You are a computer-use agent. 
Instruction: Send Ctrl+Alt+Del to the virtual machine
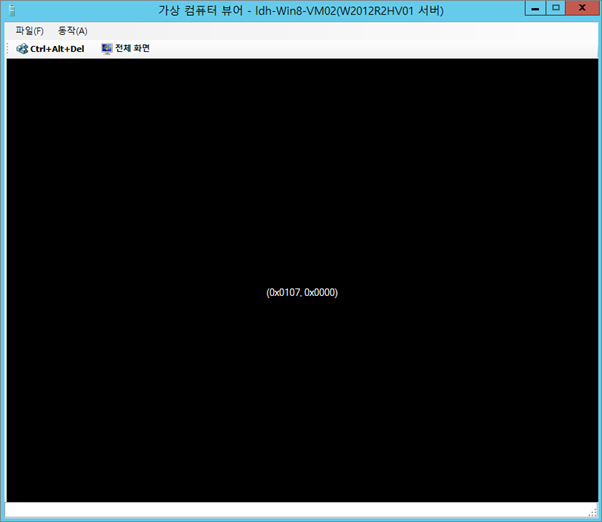pos(50,49)
